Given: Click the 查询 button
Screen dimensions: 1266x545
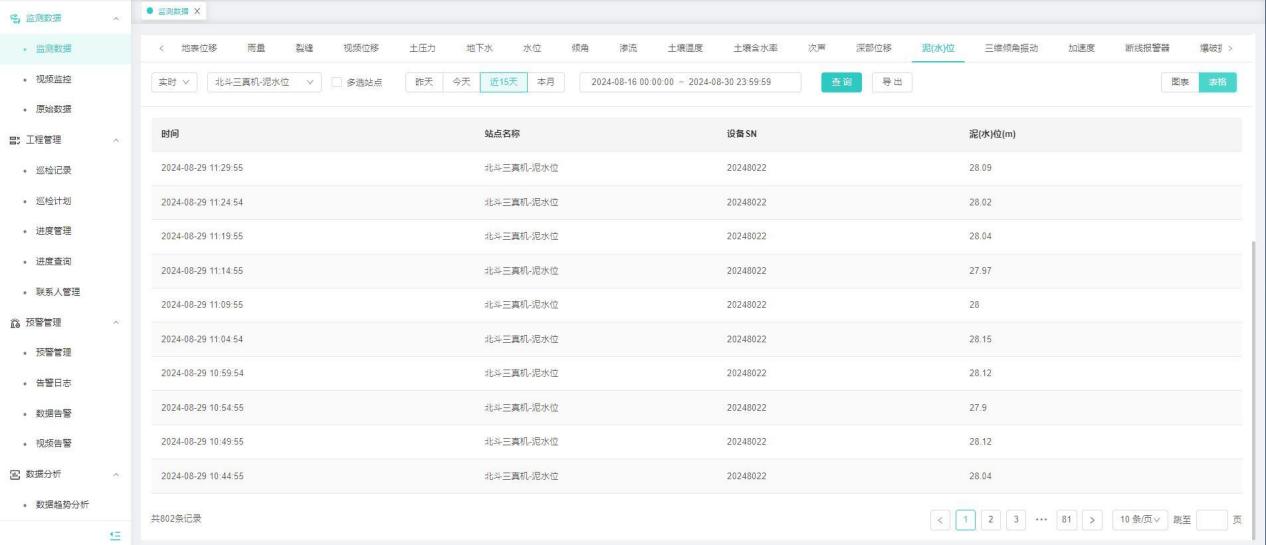Looking at the screenshot, I should pos(841,82).
